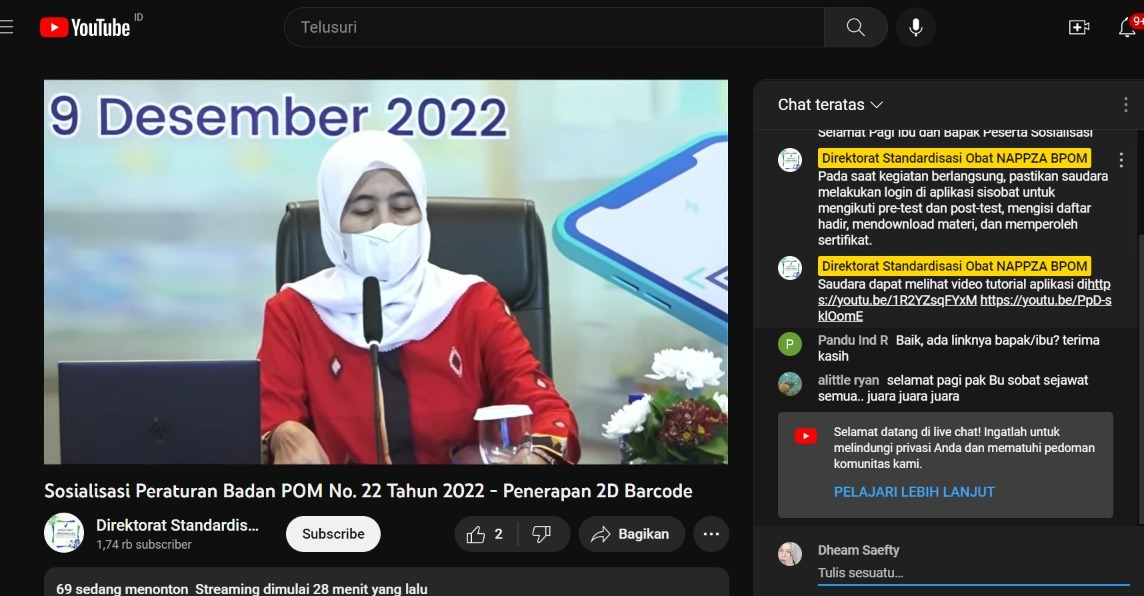Open the Create video icon
Screen dimensions: 1144x596
1079,28
